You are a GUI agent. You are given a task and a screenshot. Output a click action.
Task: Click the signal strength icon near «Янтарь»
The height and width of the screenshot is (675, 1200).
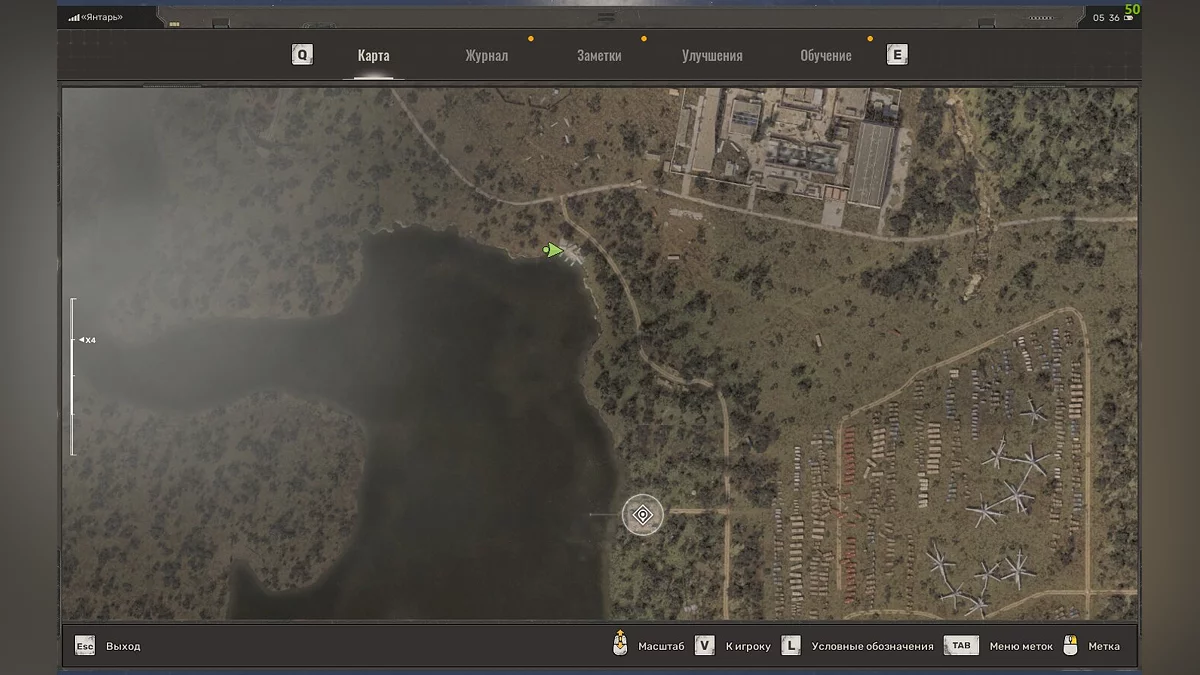pos(74,17)
